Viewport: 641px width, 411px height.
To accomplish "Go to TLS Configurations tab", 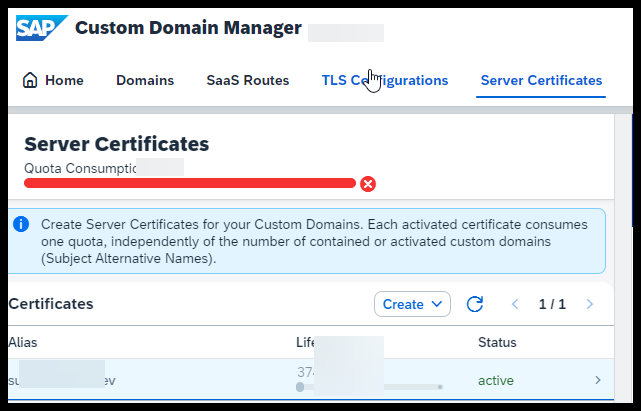I will (385, 80).
